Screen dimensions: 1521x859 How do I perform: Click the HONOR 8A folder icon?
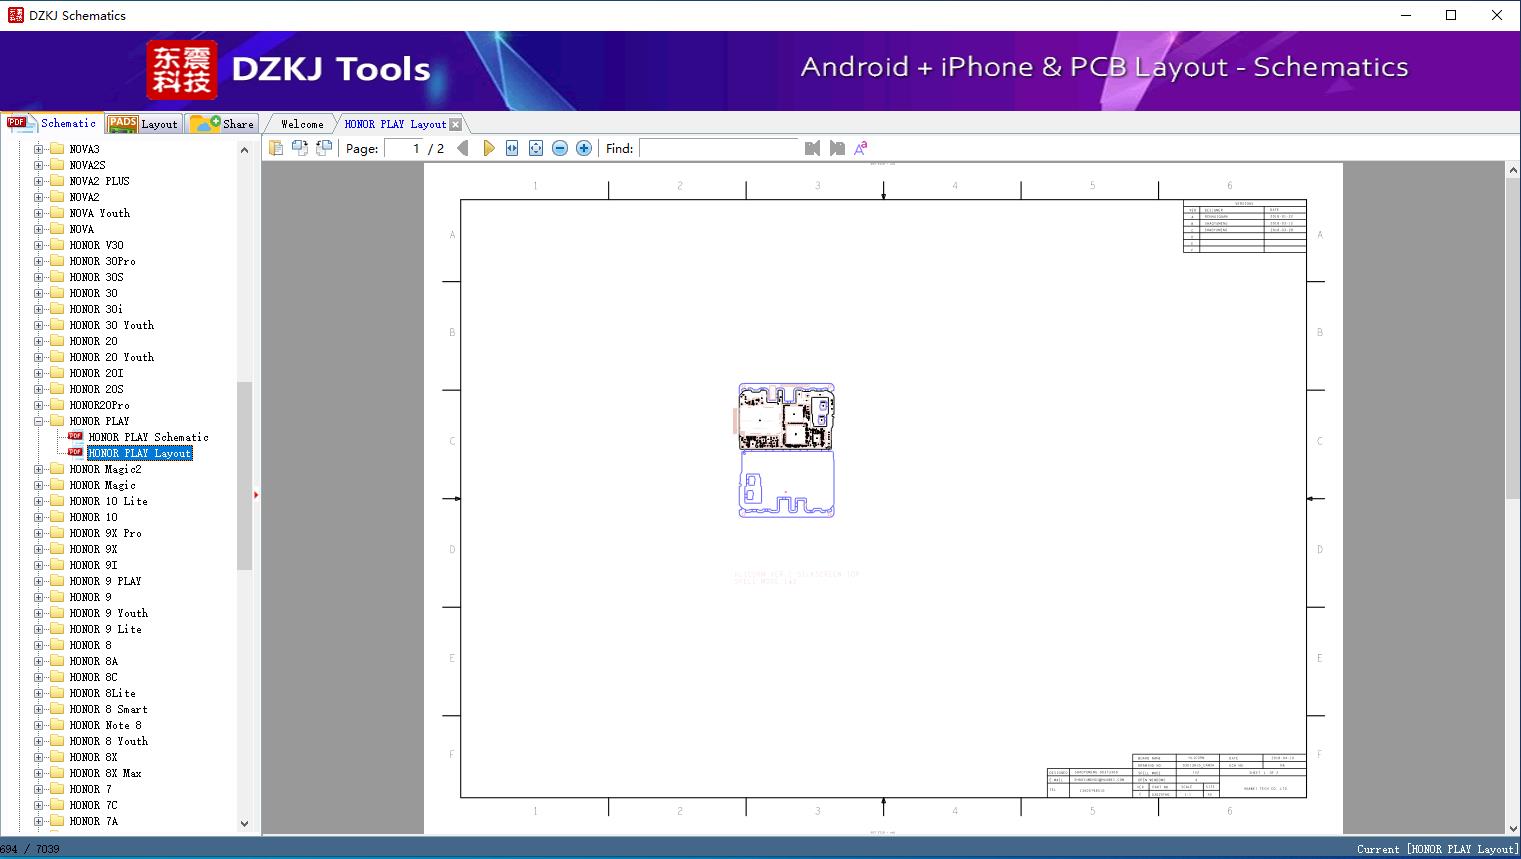coord(56,661)
